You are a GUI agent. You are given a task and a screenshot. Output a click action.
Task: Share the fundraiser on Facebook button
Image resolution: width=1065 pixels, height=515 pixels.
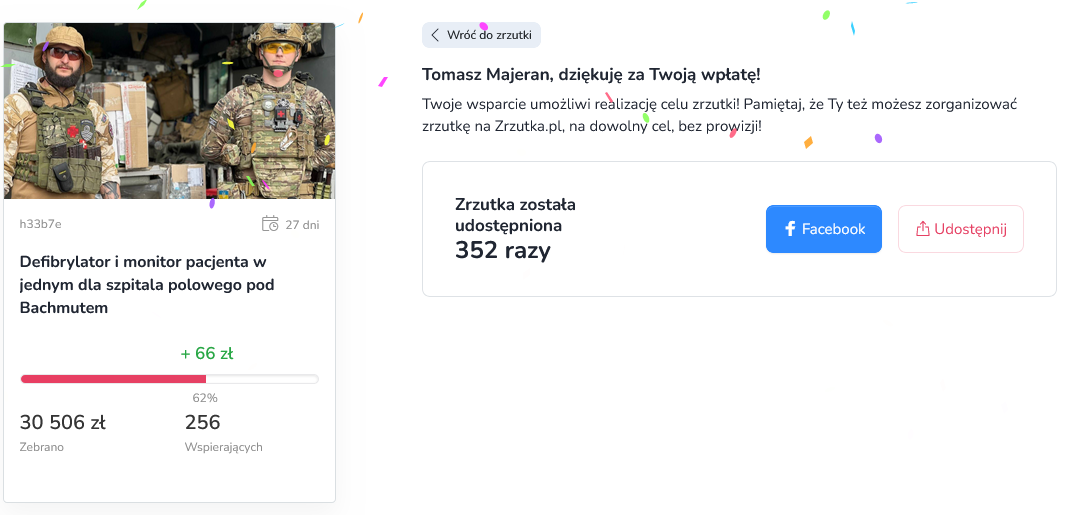[x=823, y=229]
